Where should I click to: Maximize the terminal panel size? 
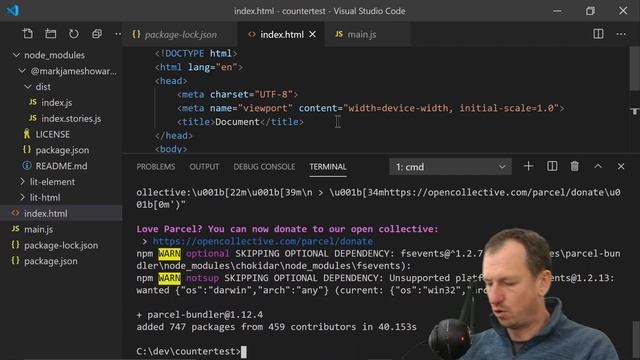pos(598,167)
